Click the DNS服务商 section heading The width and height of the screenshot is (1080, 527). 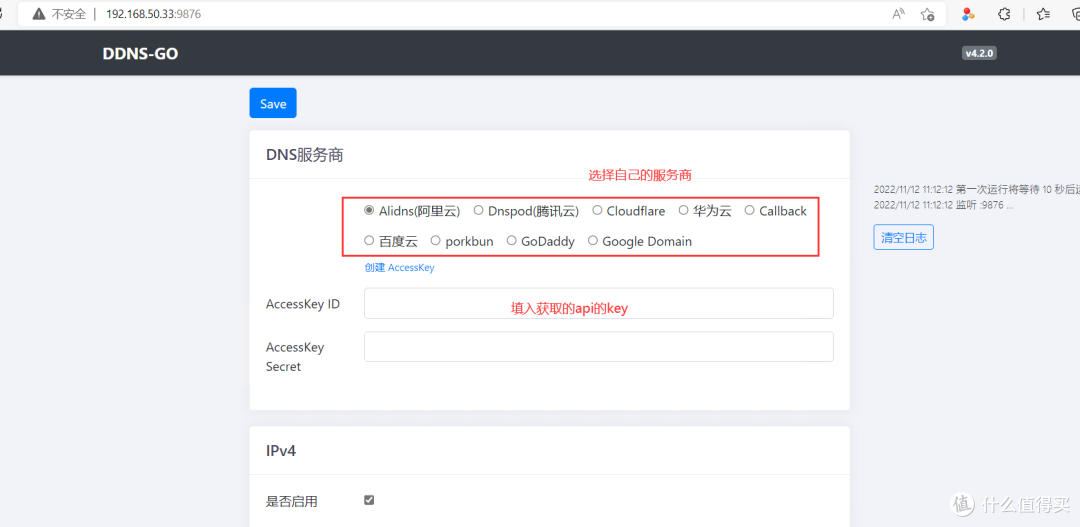(x=304, y=155)
